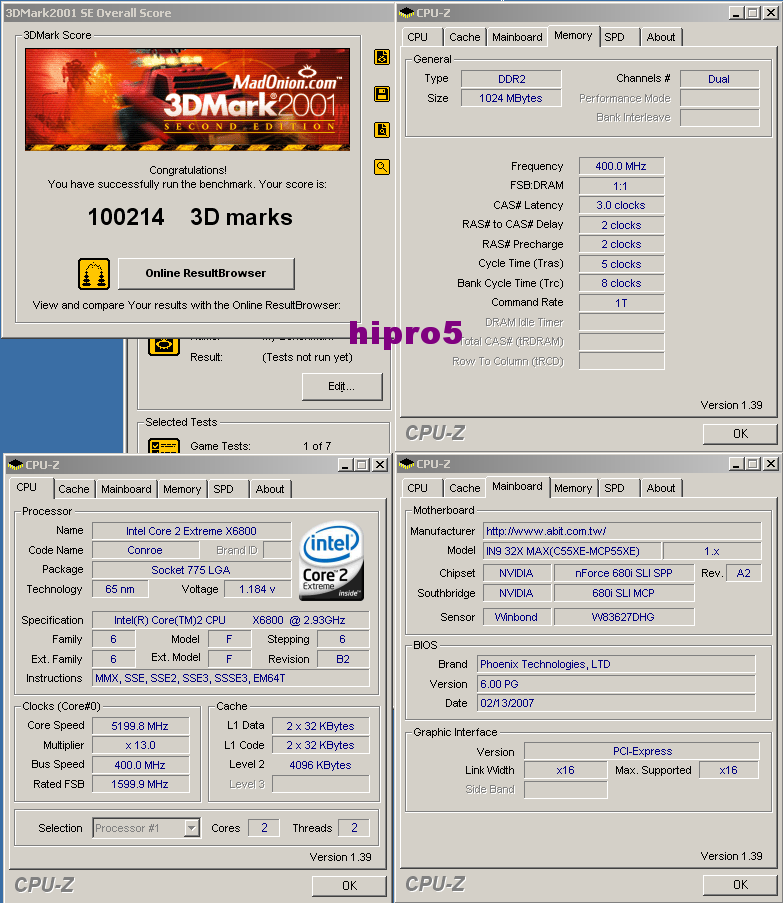Minimize the bottom-left CPU-Z window

point(345,465)
